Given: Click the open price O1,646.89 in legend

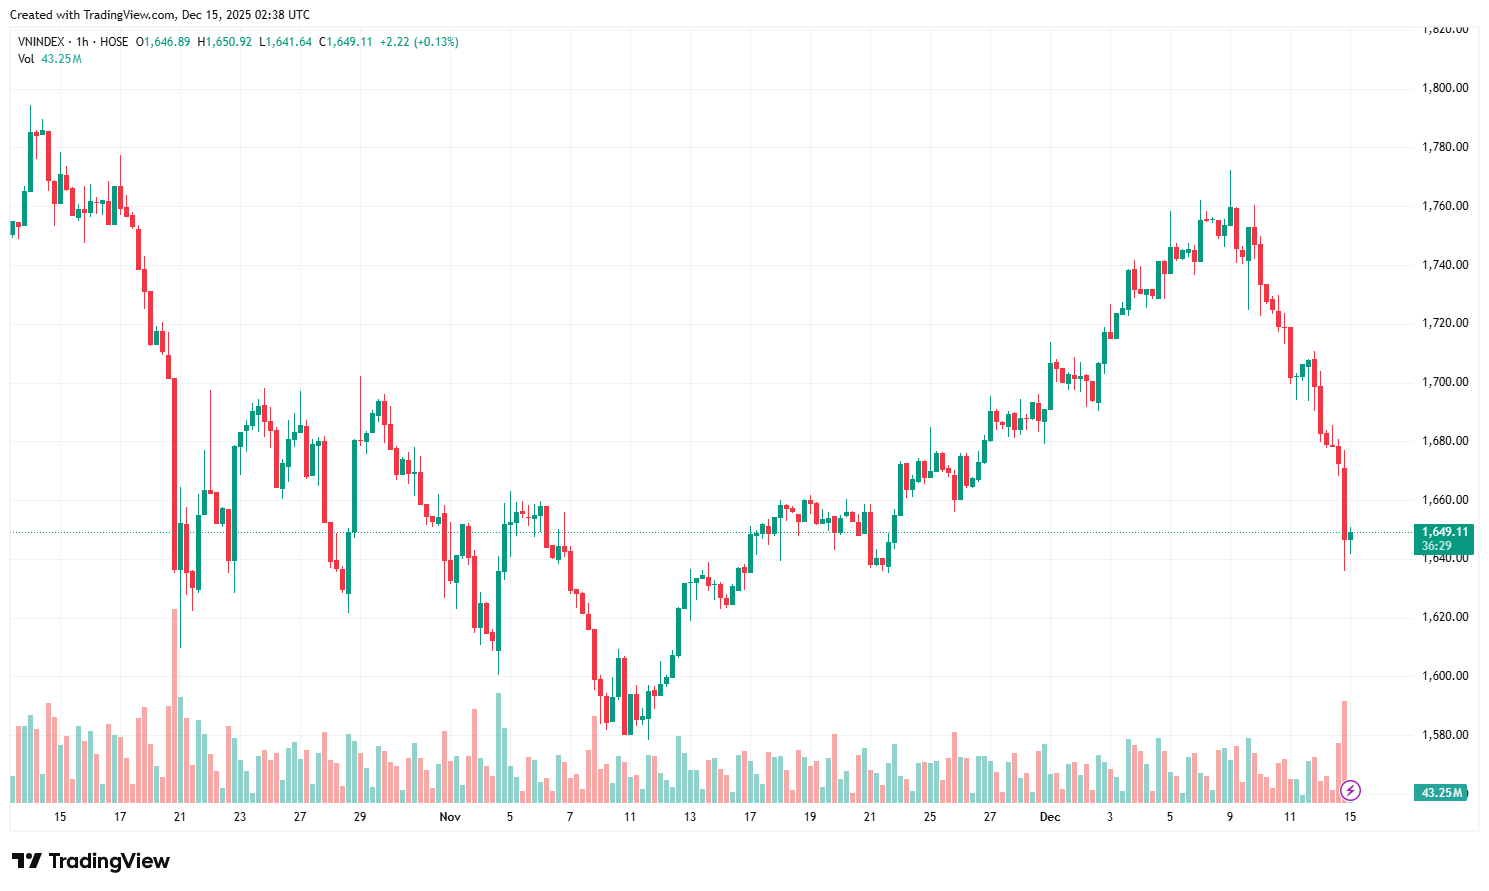Looking at the screenshot, I should pos(163,42).
